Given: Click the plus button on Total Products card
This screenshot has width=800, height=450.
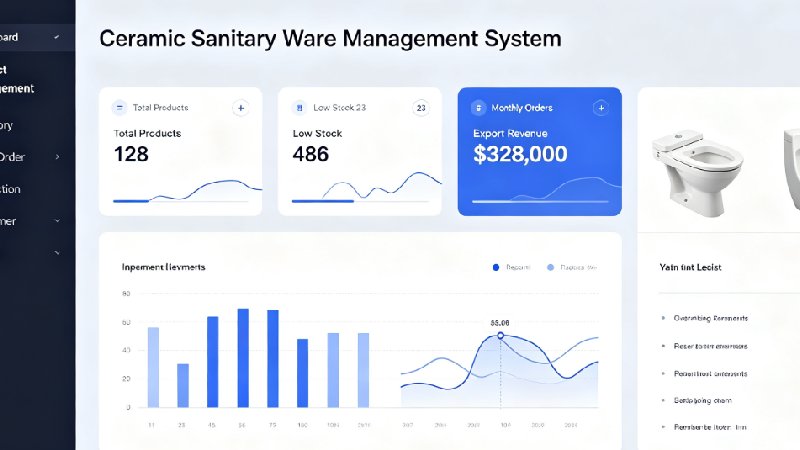Looking at the screenshot, I should (x=241, y=108).
